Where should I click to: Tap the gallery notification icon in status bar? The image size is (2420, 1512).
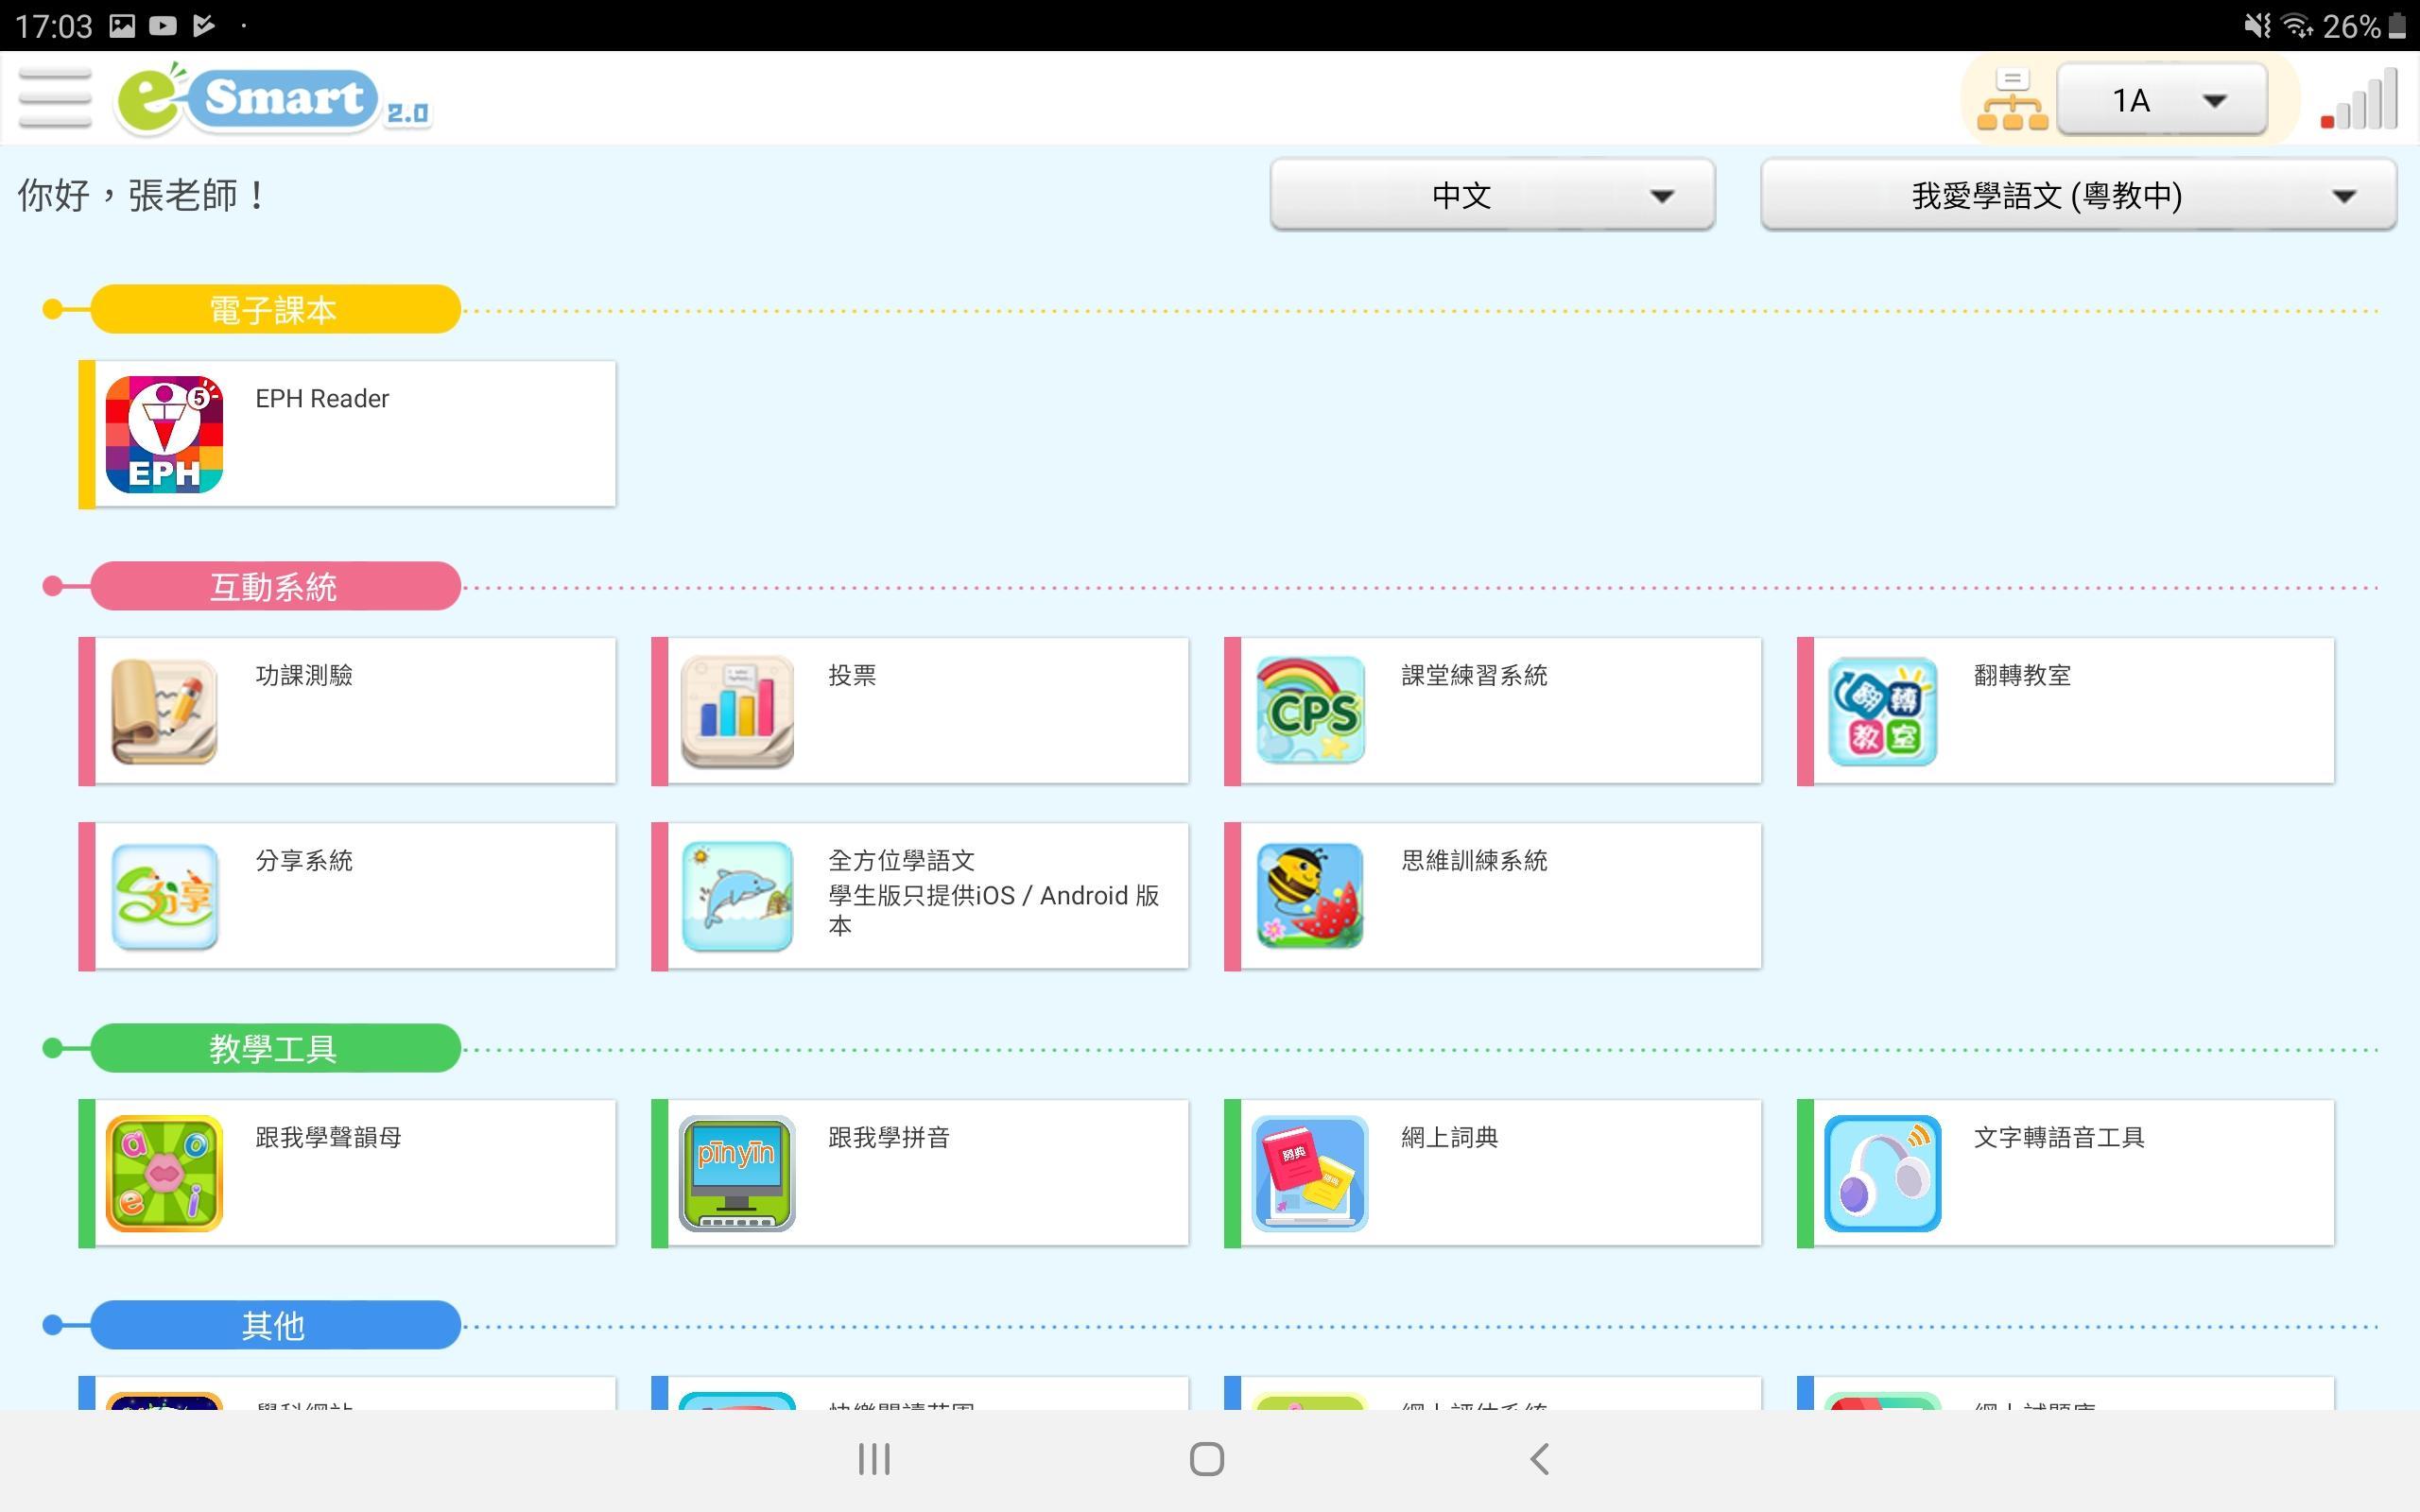(x=122, y=26)
